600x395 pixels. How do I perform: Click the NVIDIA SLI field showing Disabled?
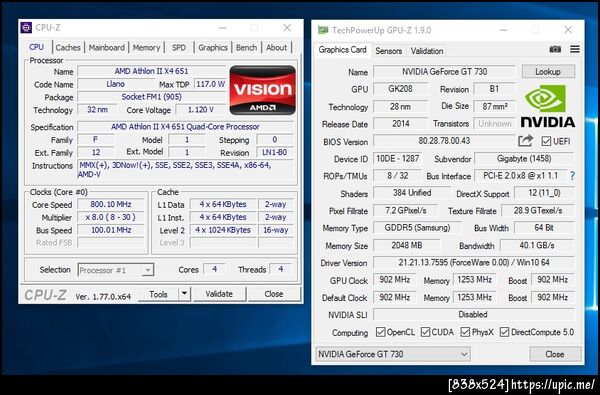474,315
